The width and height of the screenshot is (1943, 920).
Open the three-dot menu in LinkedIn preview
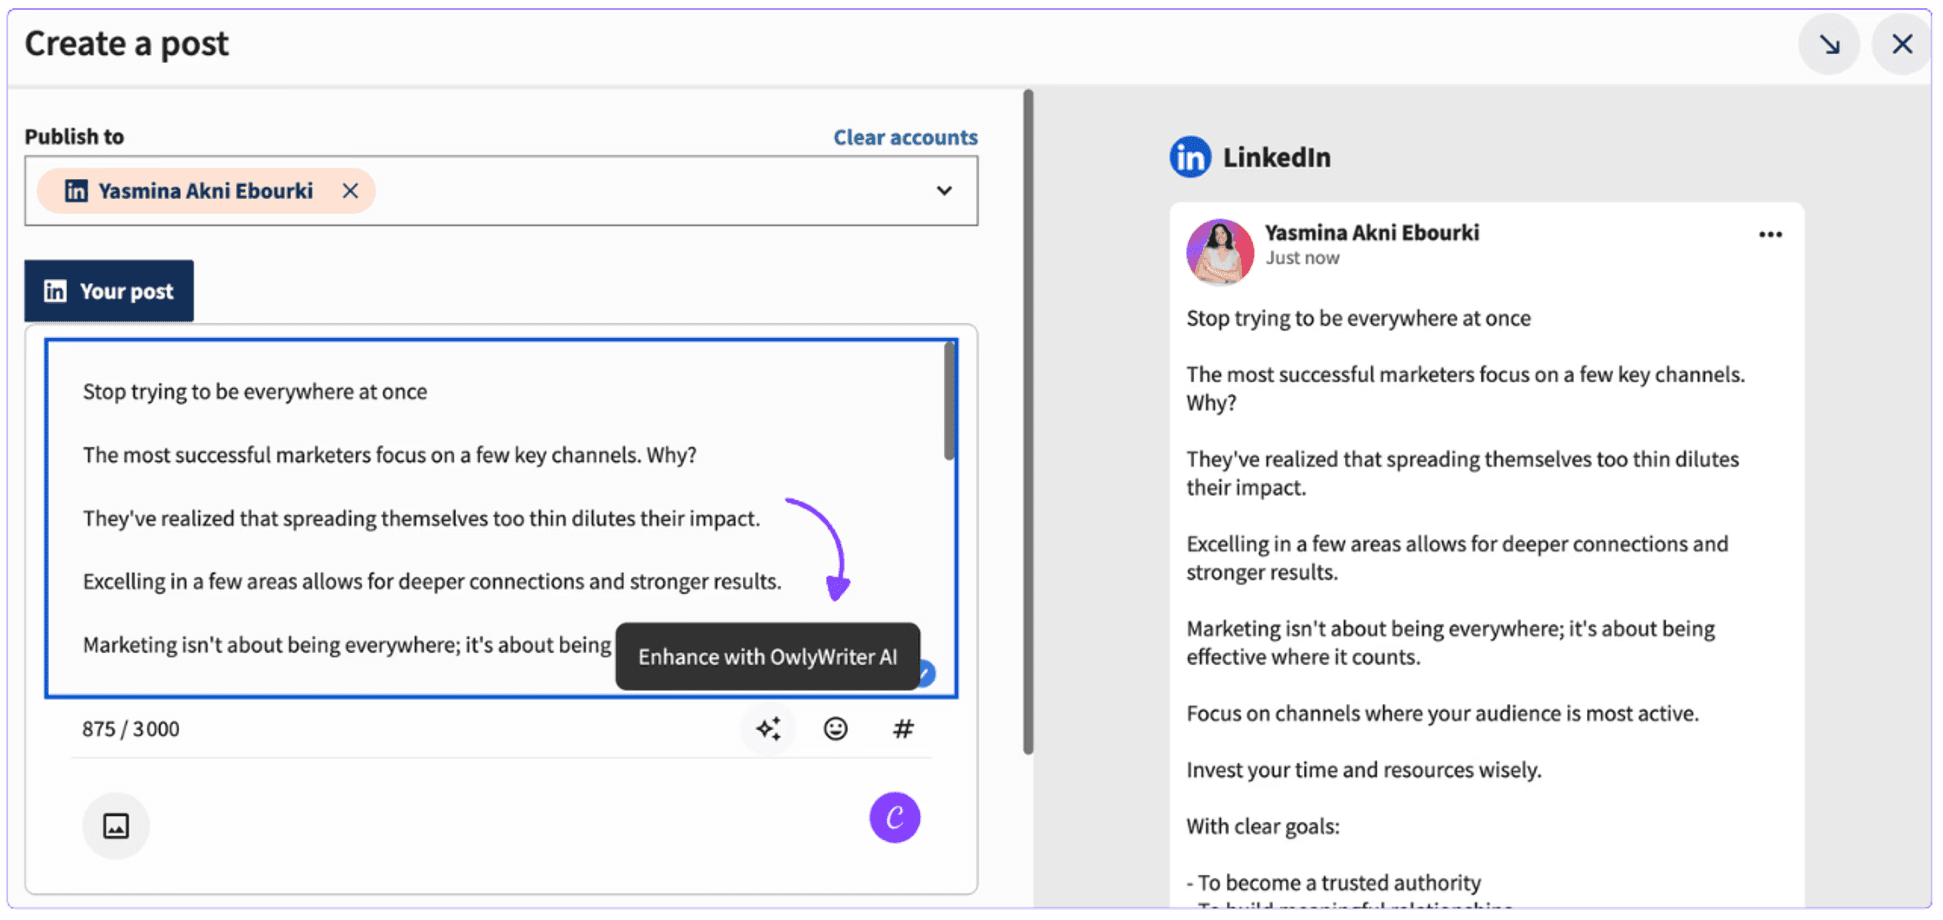pos(1770,235)
